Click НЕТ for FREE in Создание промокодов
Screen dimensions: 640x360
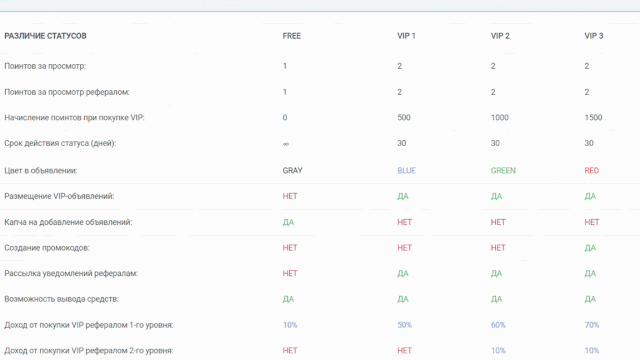pyautogui.click(x=290, y=248)
